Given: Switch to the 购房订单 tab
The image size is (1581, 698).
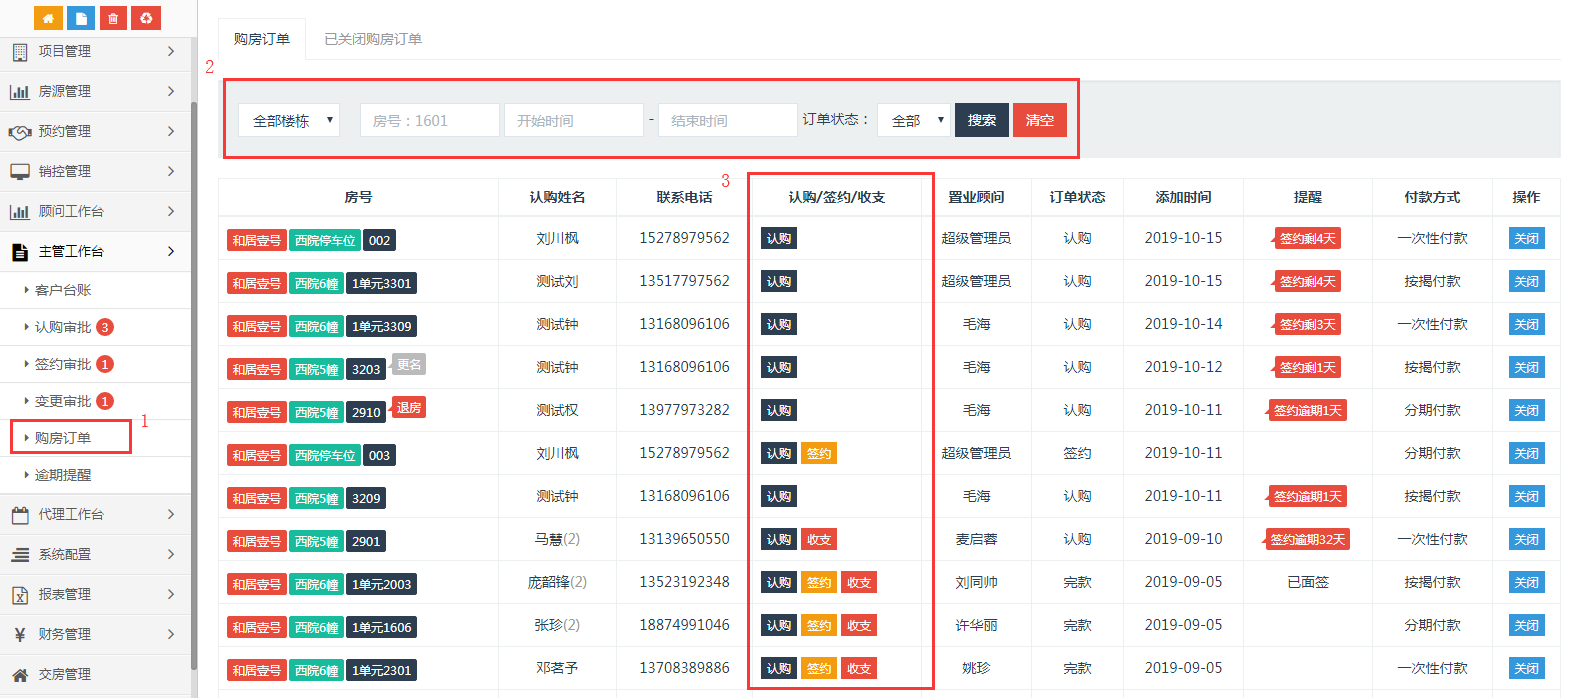Looking at the screenshot, I should [x=262, y=39].
